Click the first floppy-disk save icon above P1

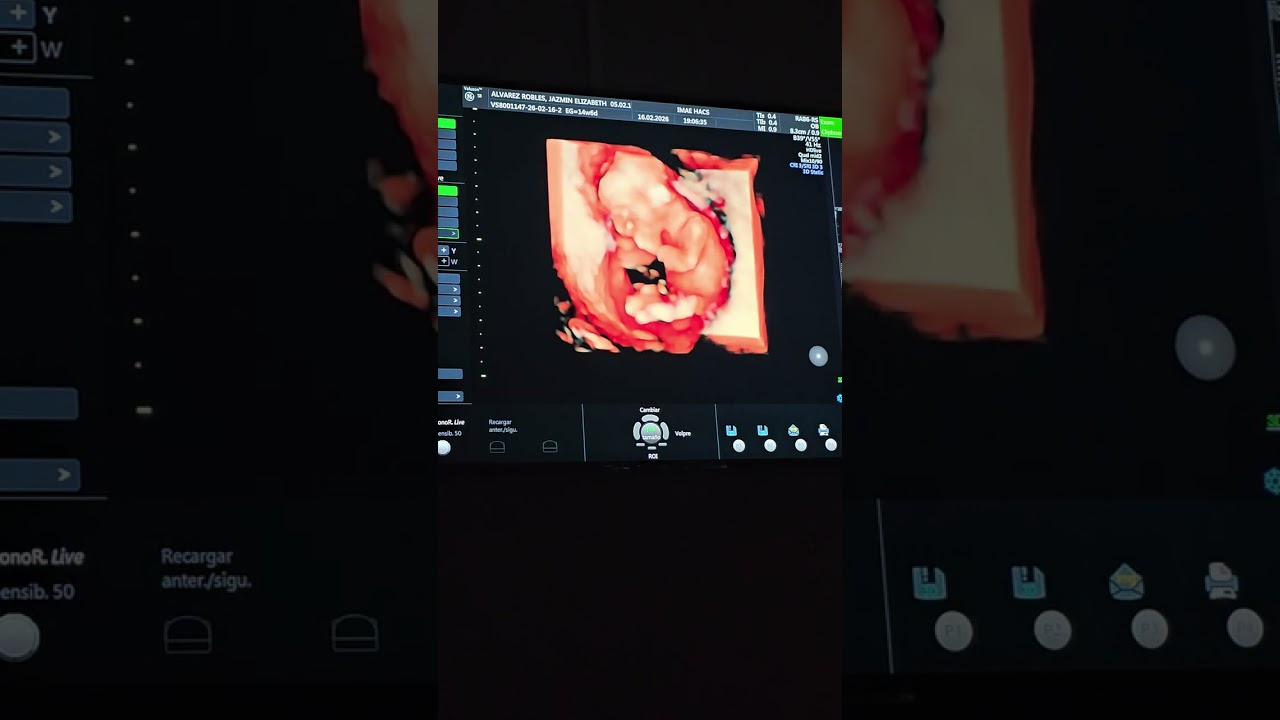tap(731, 431)
